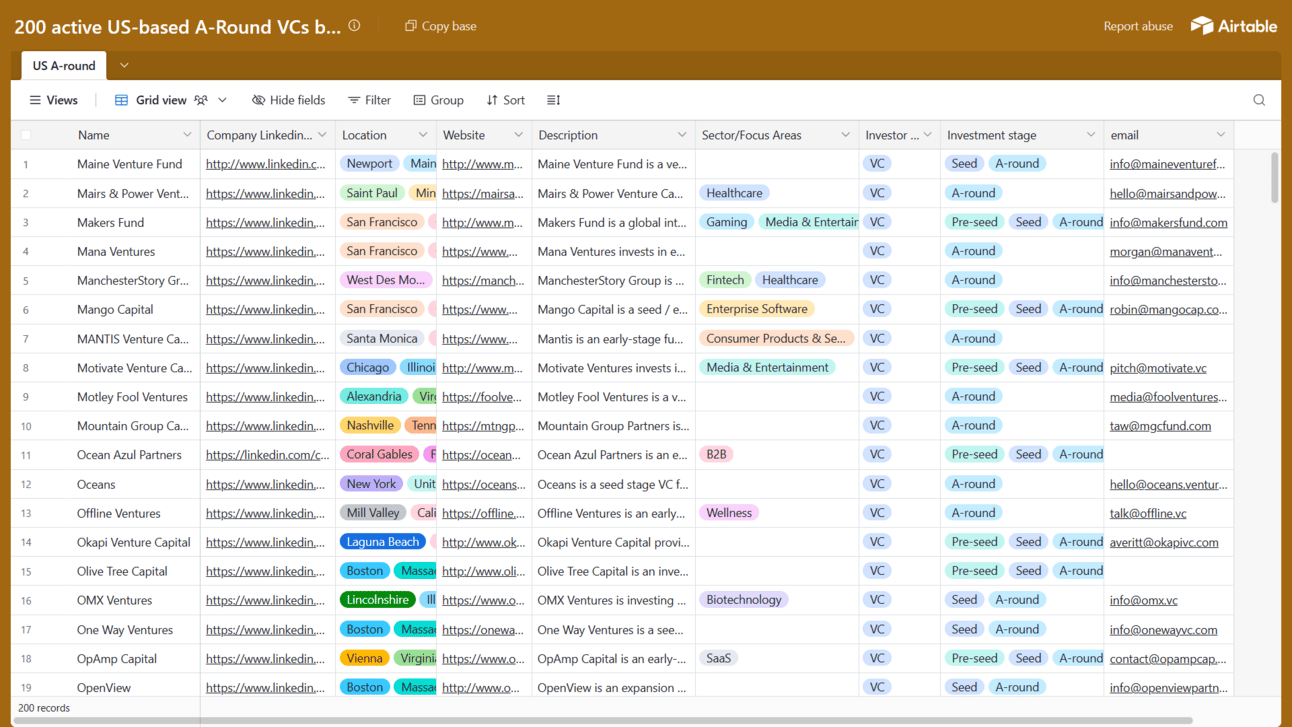Click the Copy base button
The height and width of the screenshot is (727, 1292).
click(439, 26)
